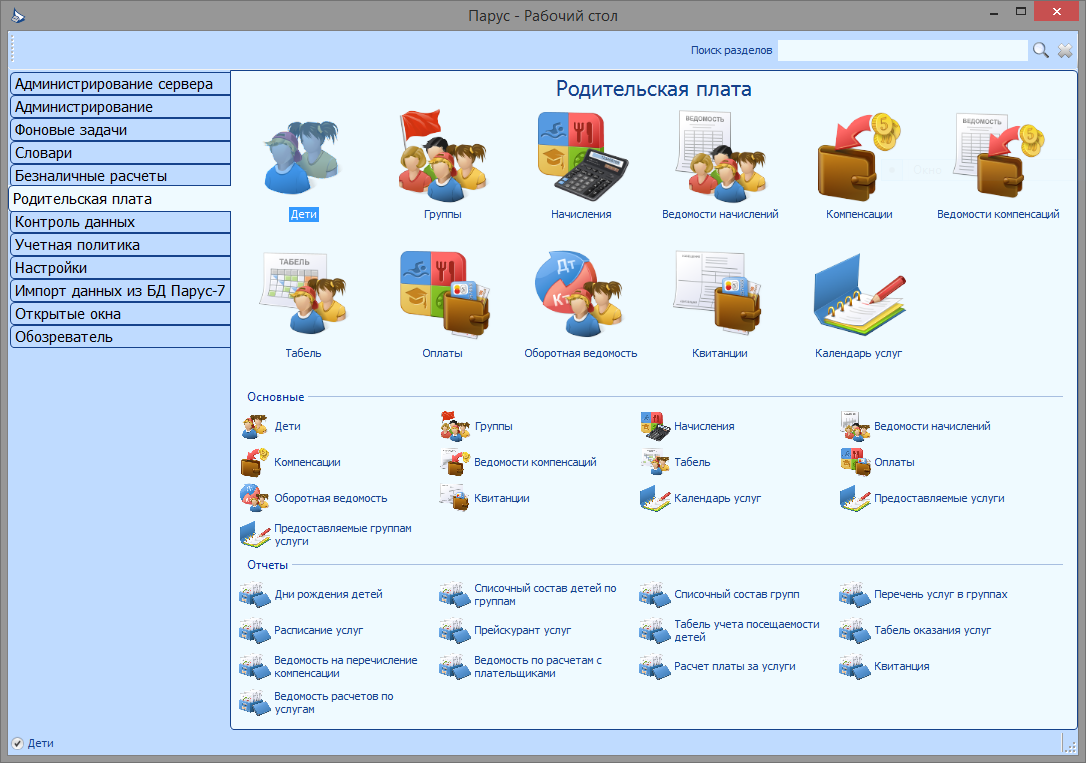1086x763 pixels.
Task: Click the small Оплаты icon under Основные
Action: click(x=855, y=463)
